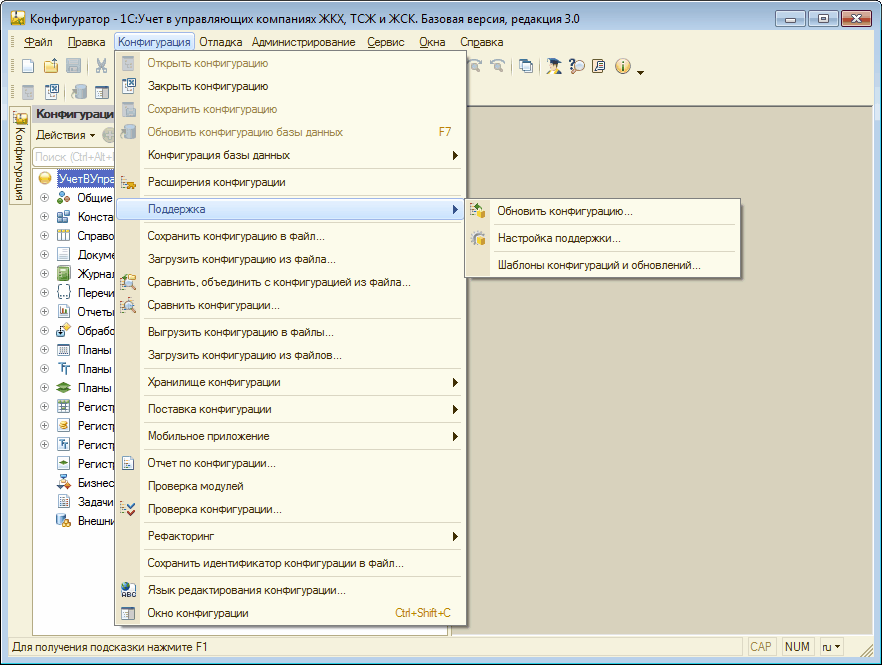This screenshot has width=882, height=665.
Task: Open the Администрирование menu
Action: tap(303, 42)
